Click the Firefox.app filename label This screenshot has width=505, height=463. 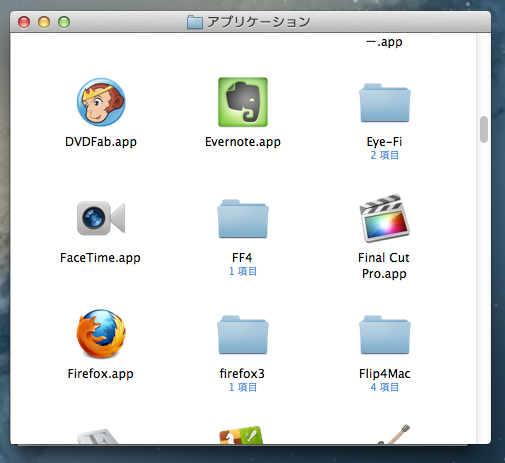pyautogui.click(x=100, y=374)
